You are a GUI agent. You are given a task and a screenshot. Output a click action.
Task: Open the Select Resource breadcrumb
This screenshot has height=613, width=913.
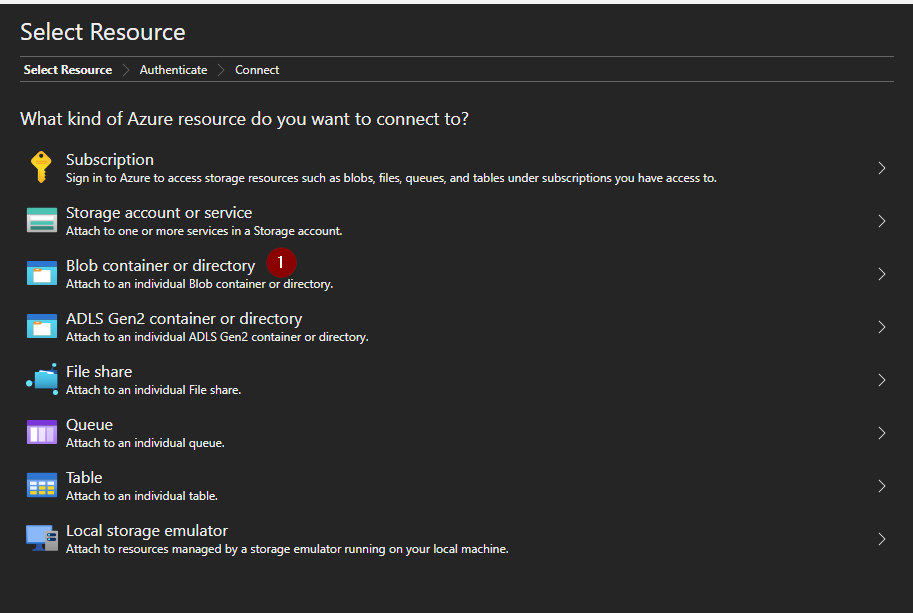click(66, 69)
